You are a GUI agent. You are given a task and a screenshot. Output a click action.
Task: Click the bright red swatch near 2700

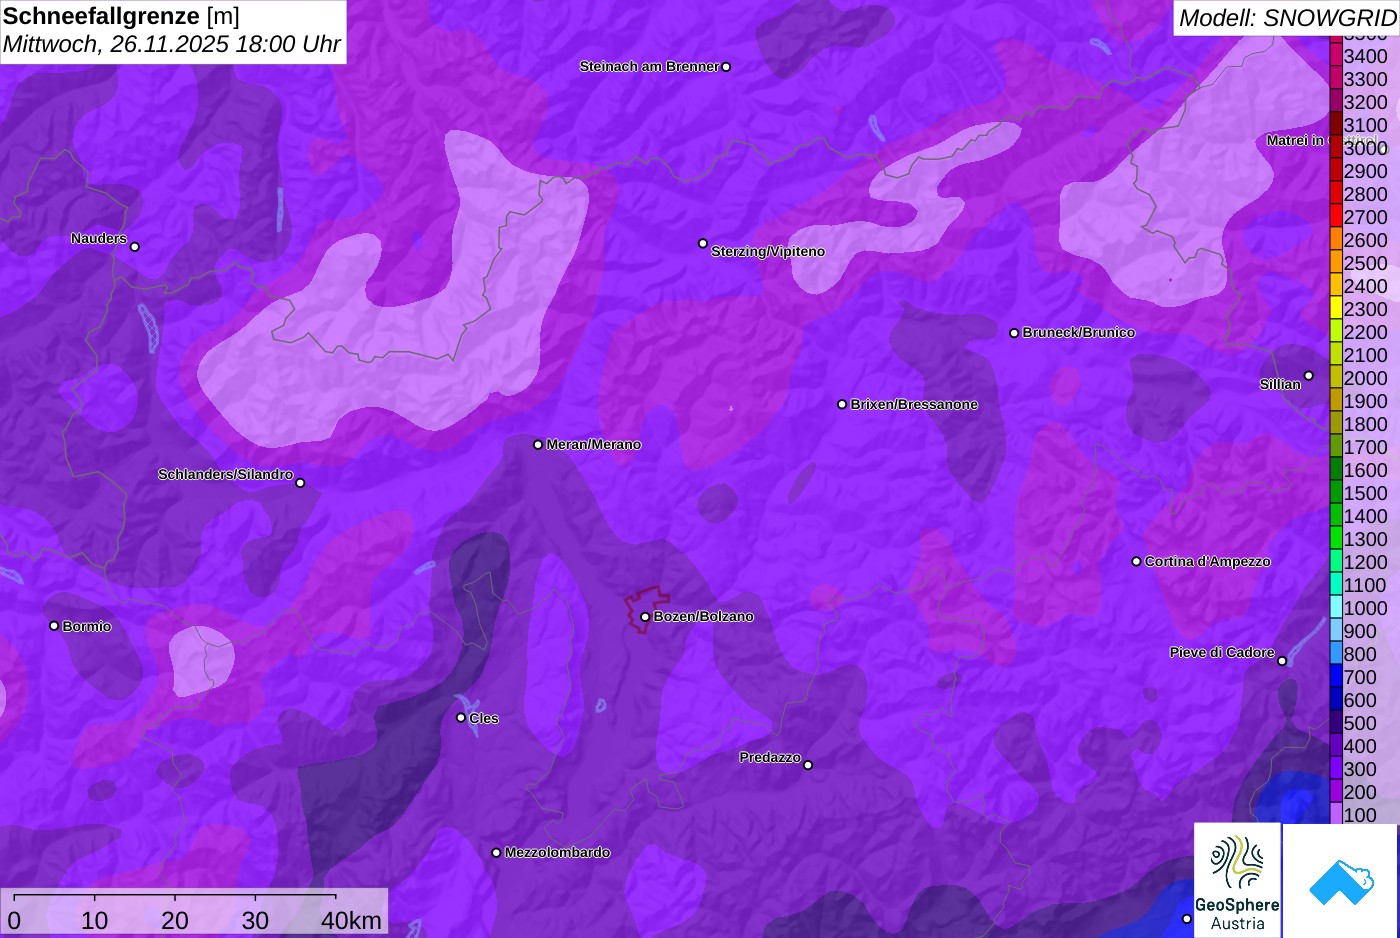1335,216
